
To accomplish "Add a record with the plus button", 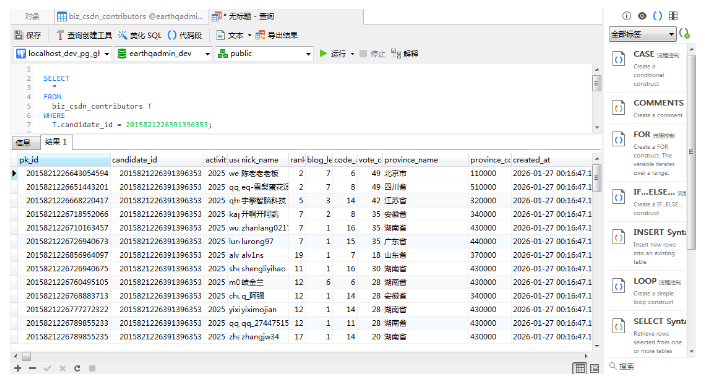I will (18, 368).
